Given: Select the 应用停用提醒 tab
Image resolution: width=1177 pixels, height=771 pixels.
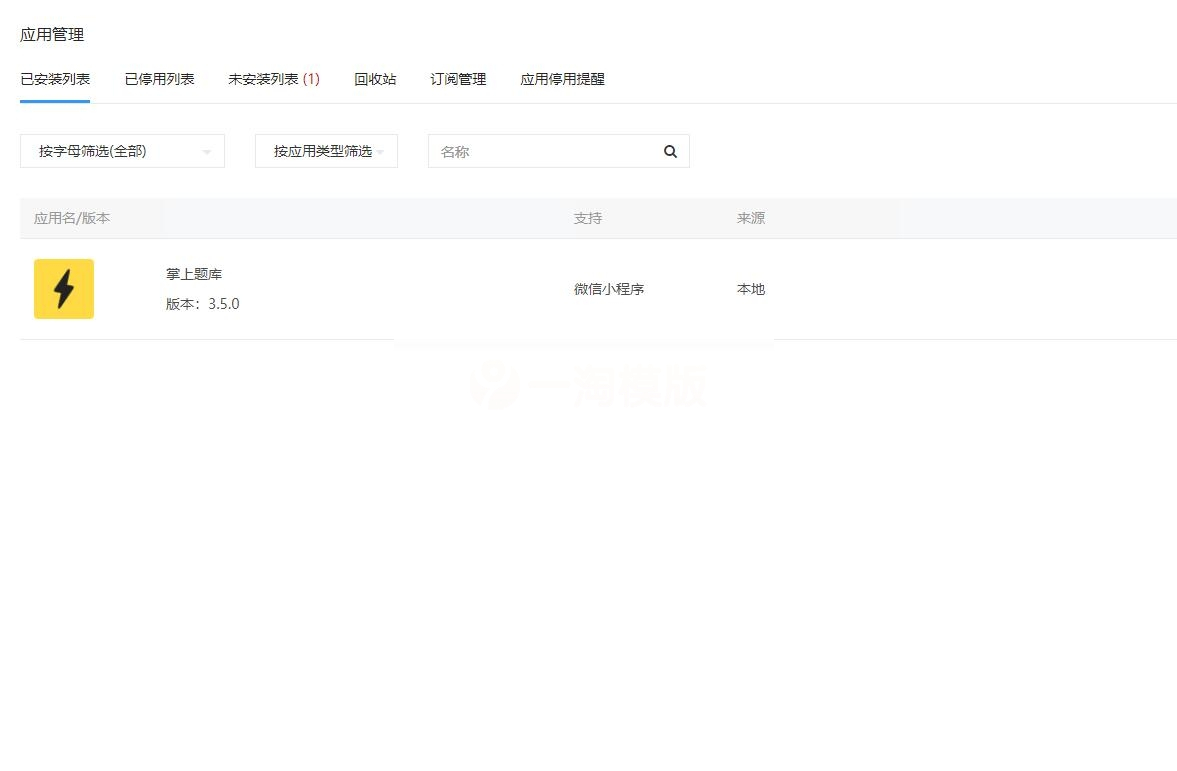Looking at the screenshot, I should point(562,79).
